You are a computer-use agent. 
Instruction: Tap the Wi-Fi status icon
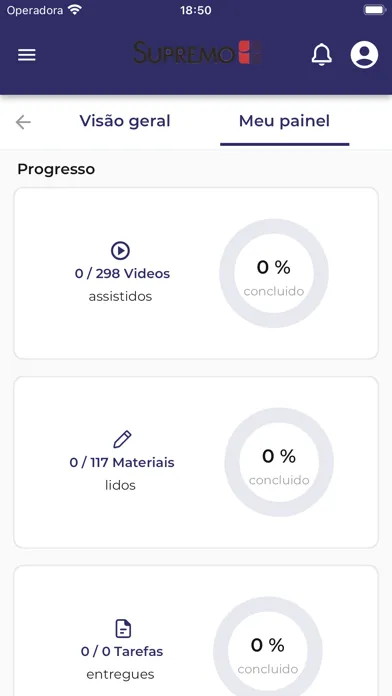(75, 10)
